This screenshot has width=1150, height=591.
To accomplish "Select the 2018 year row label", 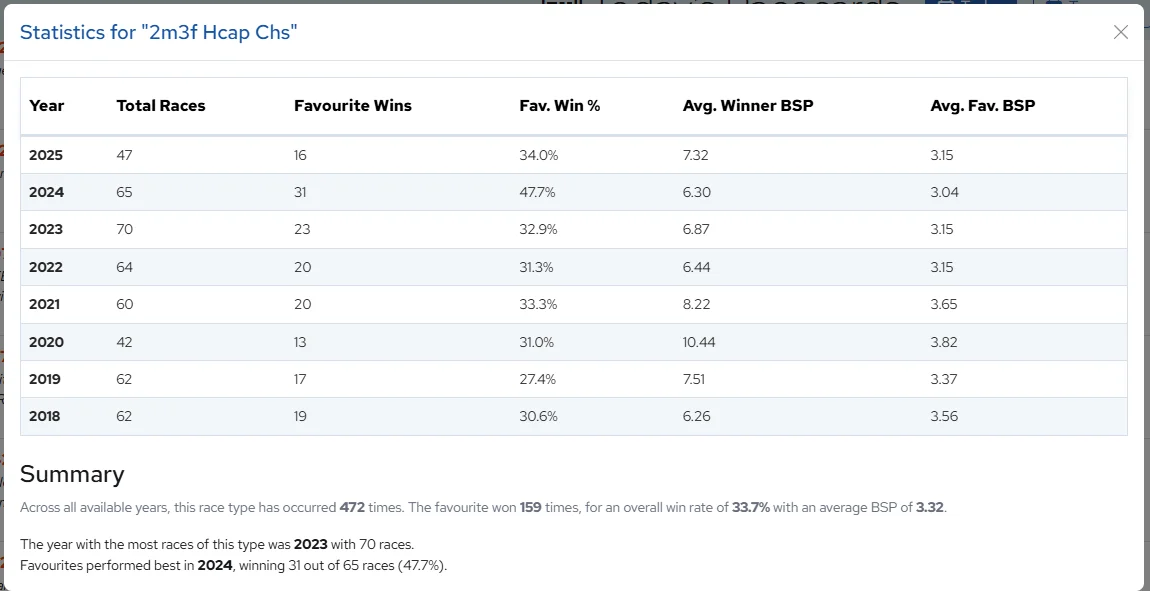I will (46, 416).
